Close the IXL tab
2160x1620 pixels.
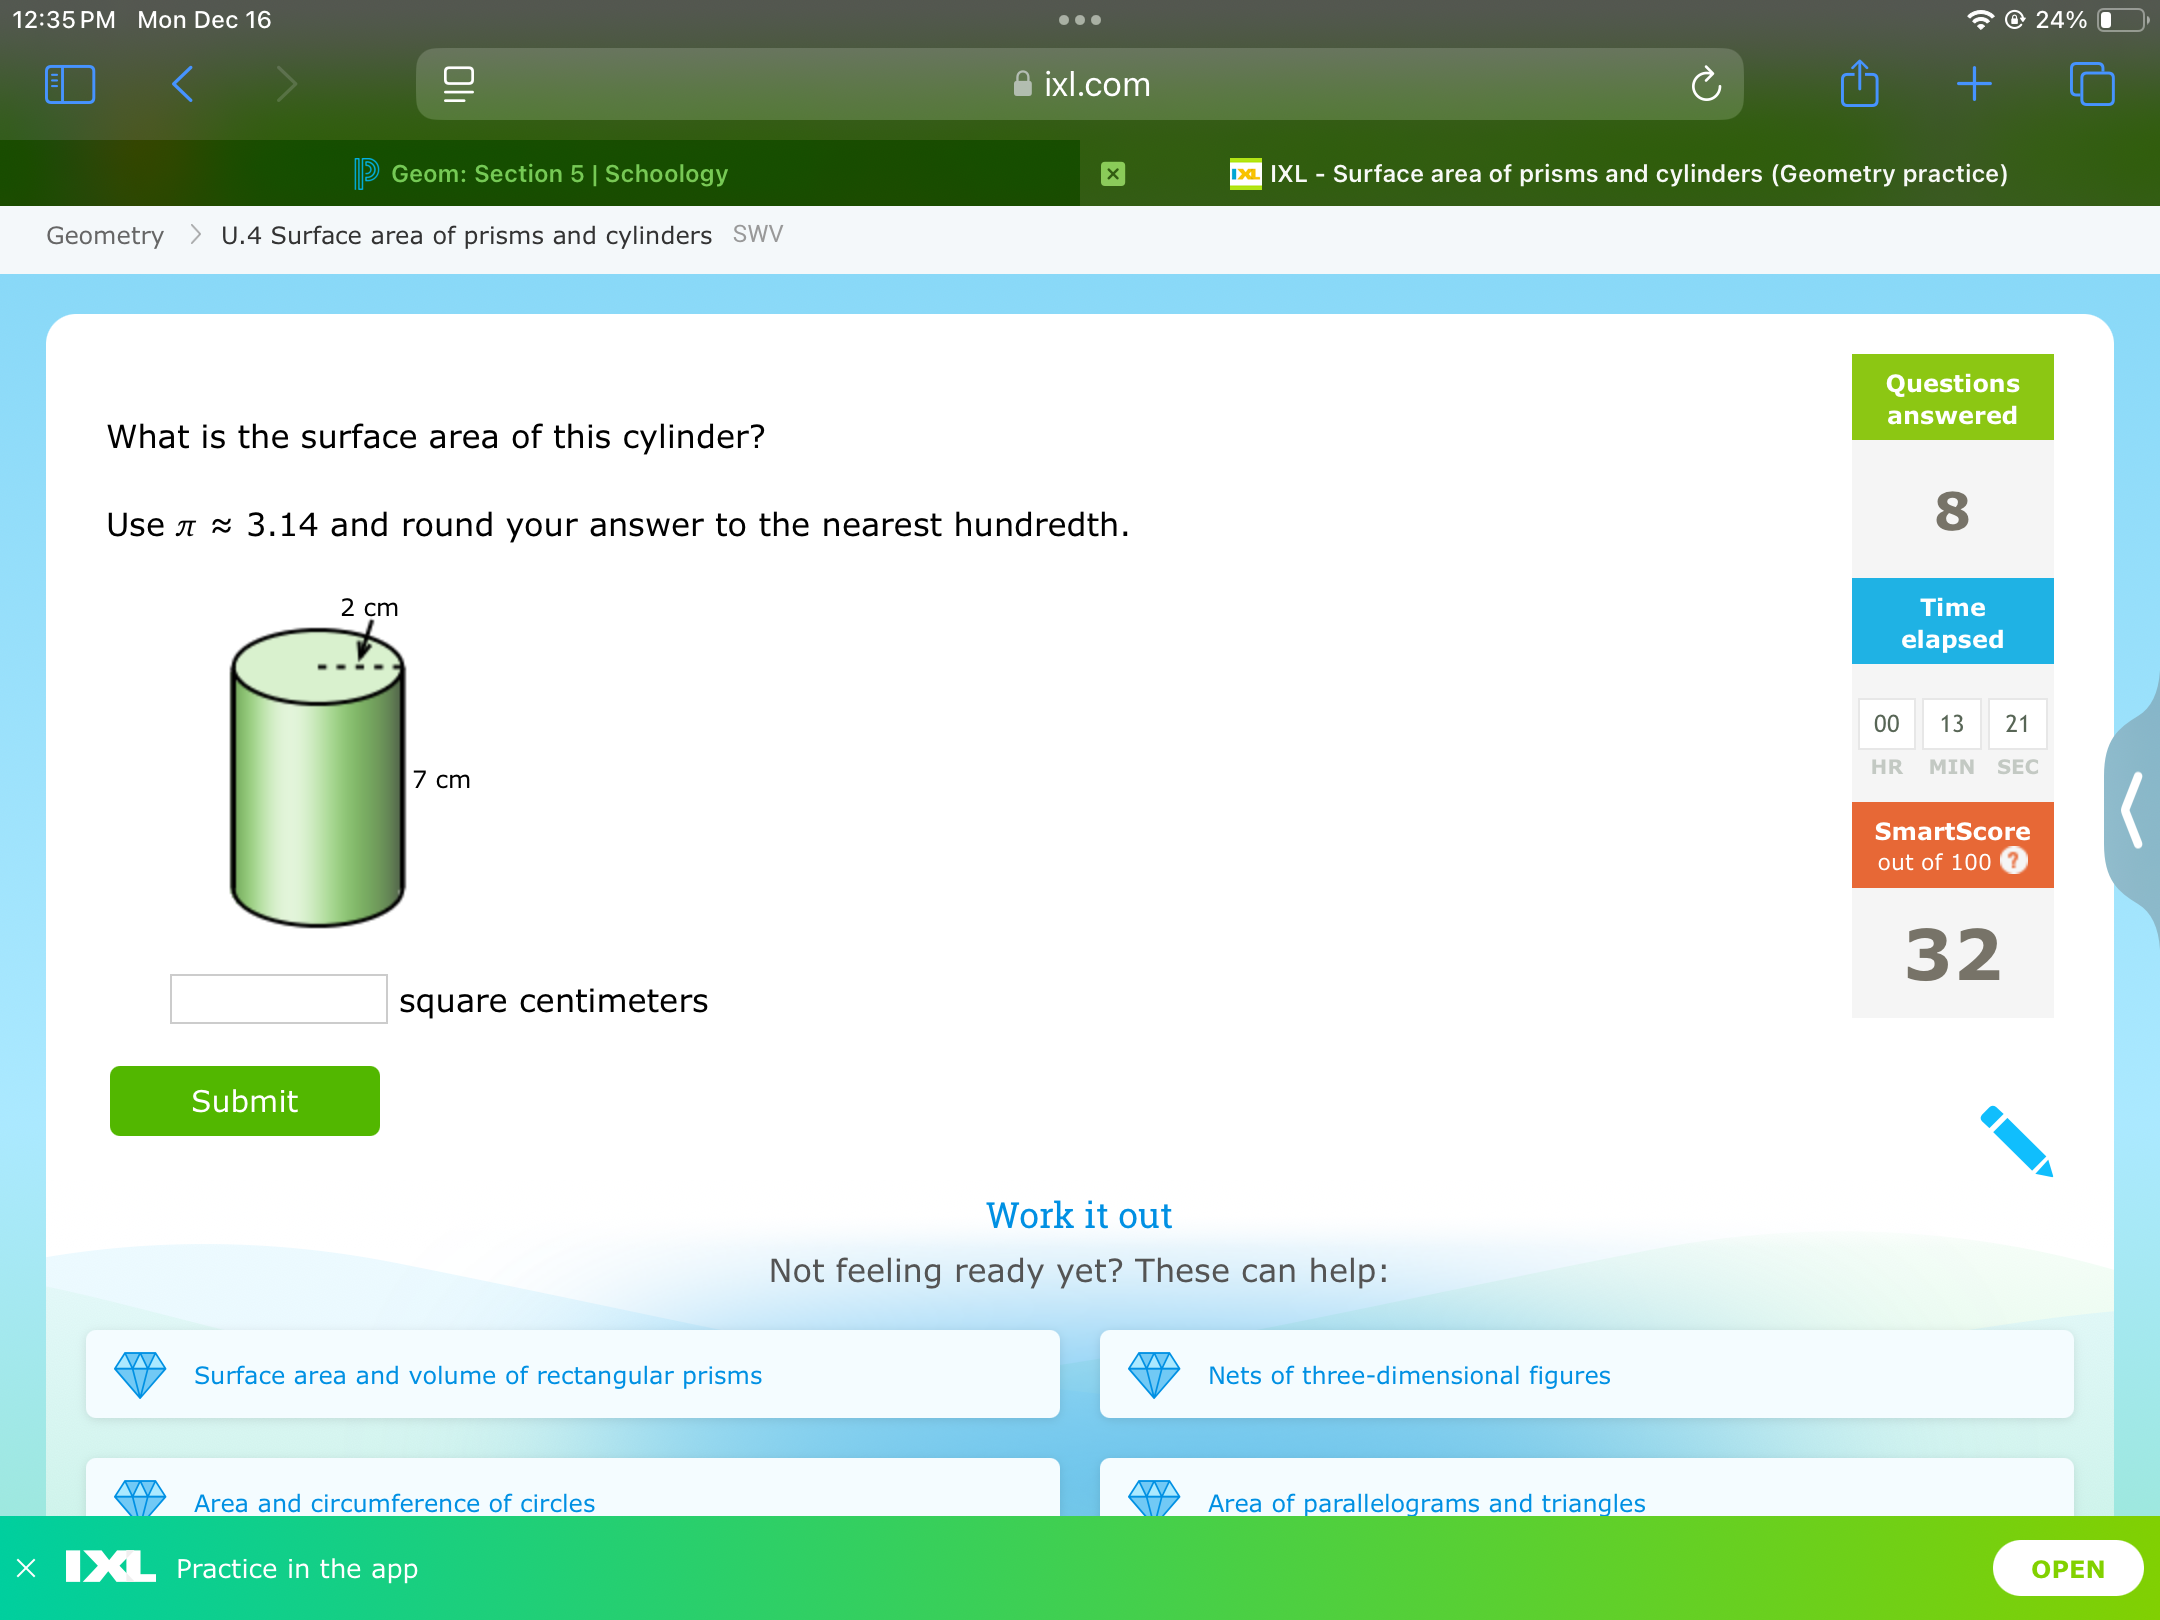(1113, 174)
